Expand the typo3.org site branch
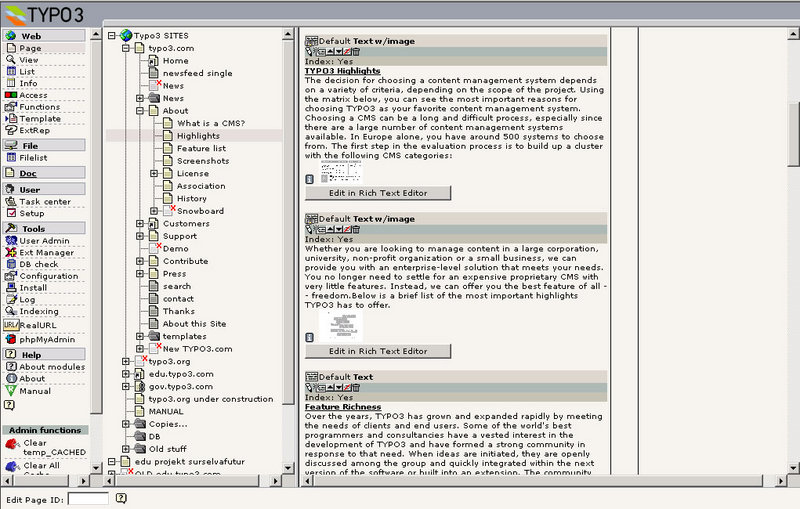 click(x=126, y=361)
